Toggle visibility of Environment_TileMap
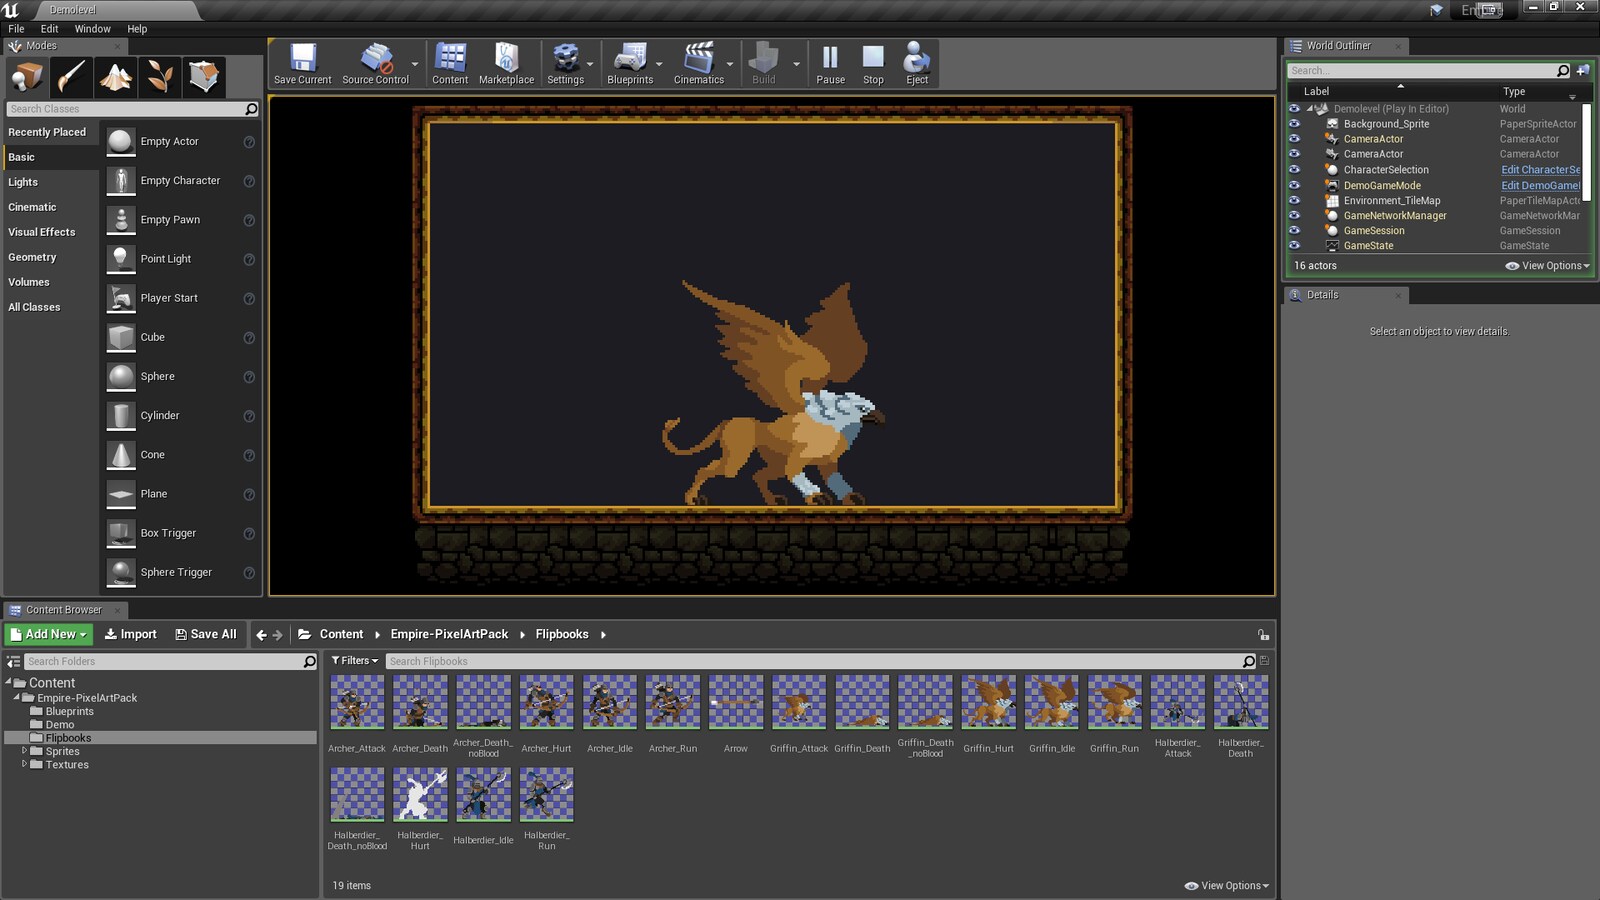 1294,200
